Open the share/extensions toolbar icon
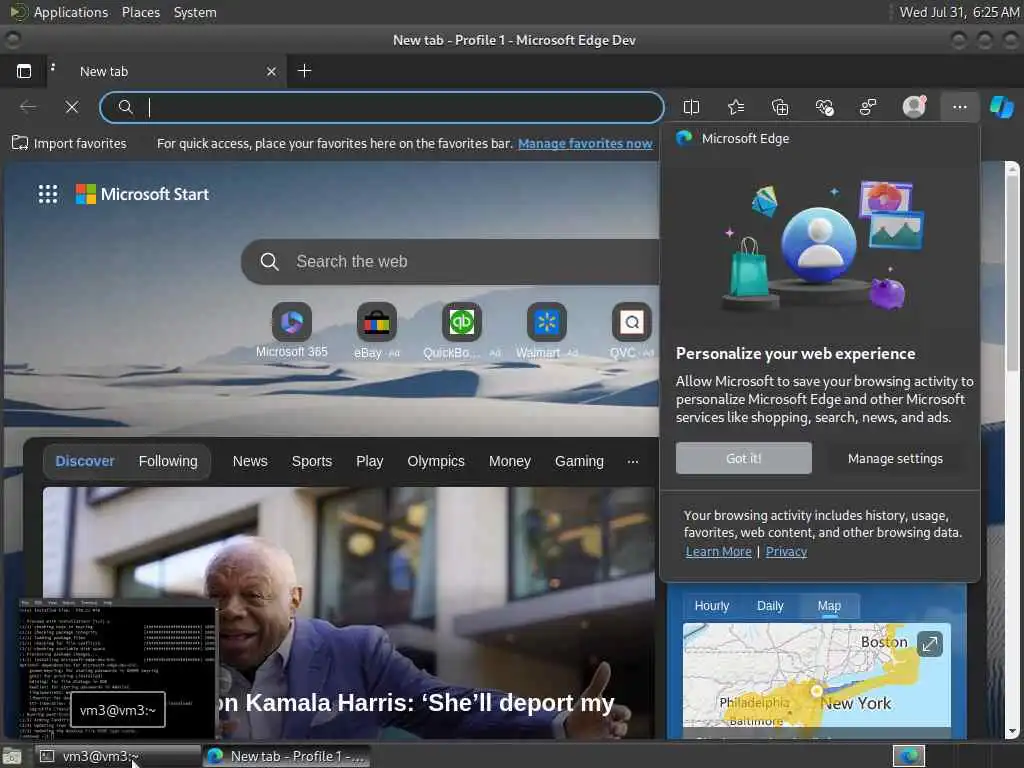Screen dimensions: 1024x768 click(869, 107)
